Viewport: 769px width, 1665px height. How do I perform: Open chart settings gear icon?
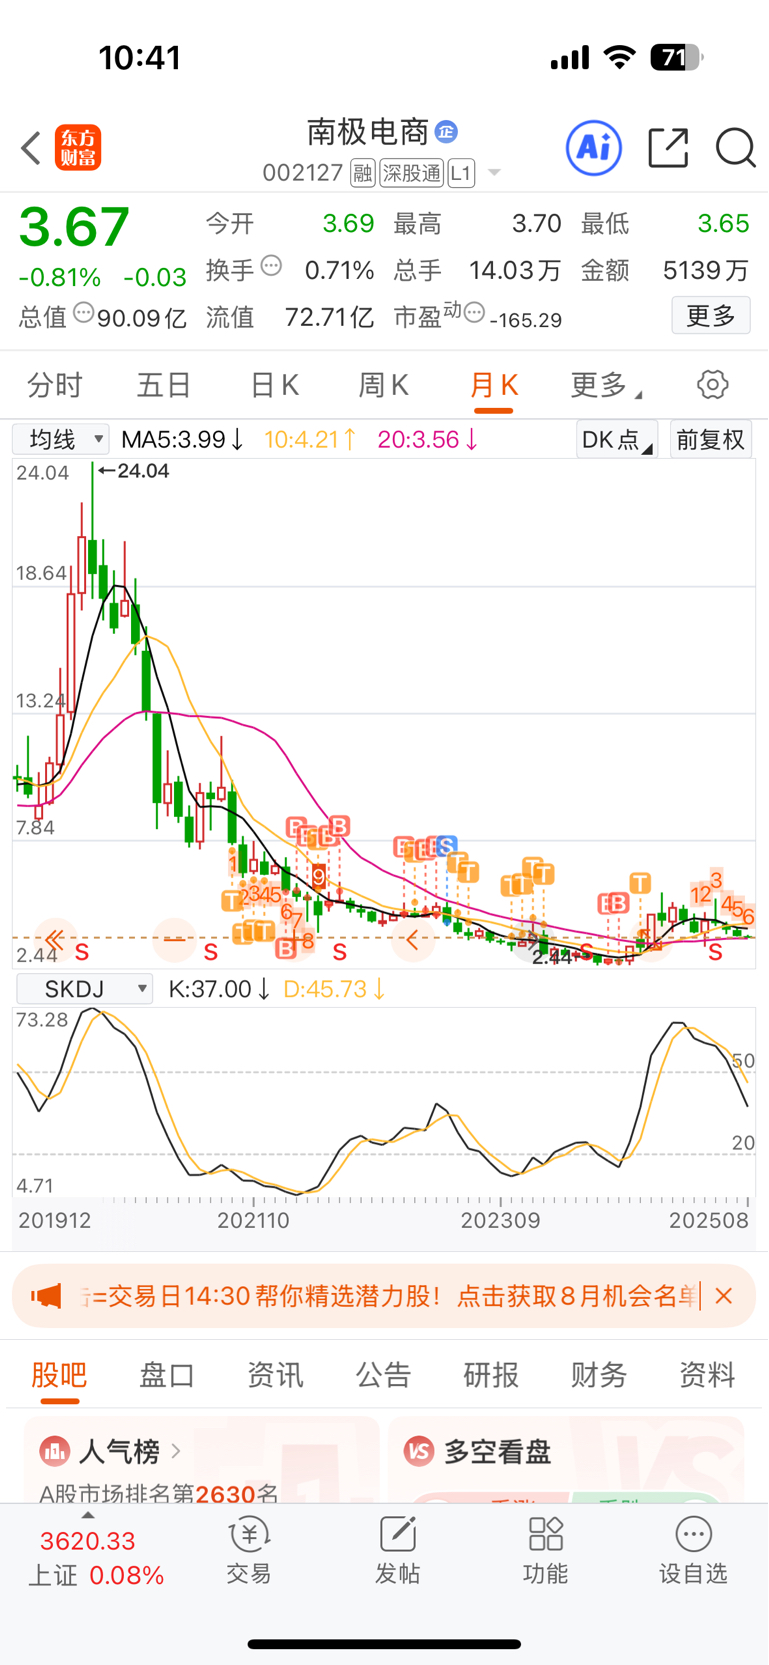(712, 385)
